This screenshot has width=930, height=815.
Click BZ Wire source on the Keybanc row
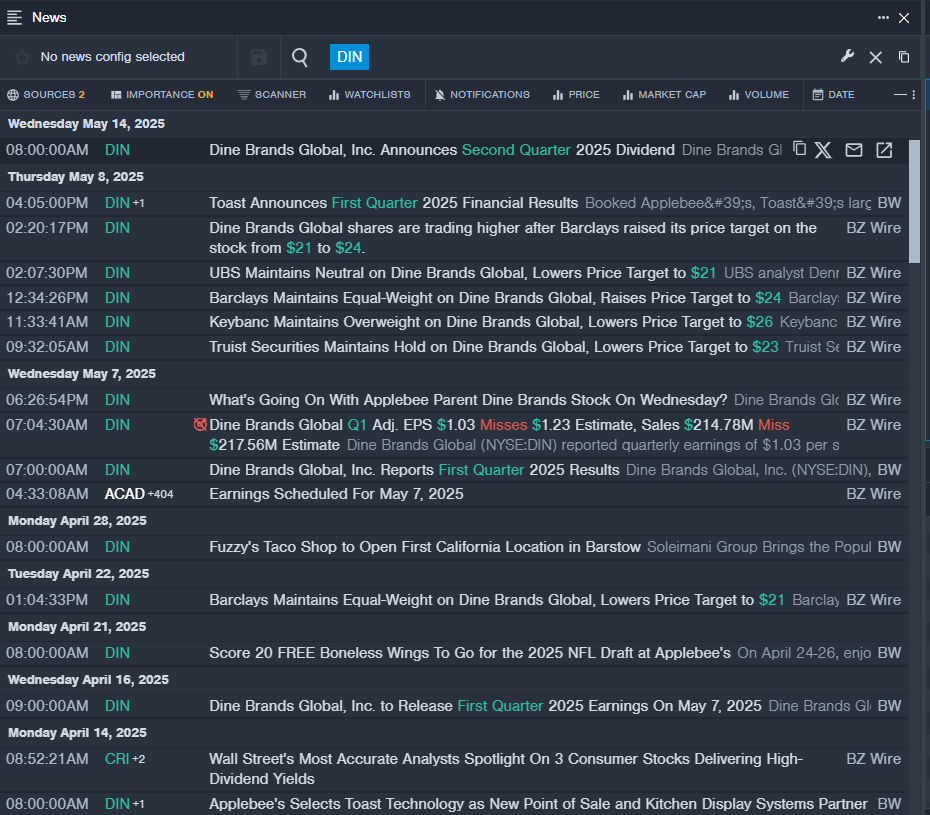point(874,322)
